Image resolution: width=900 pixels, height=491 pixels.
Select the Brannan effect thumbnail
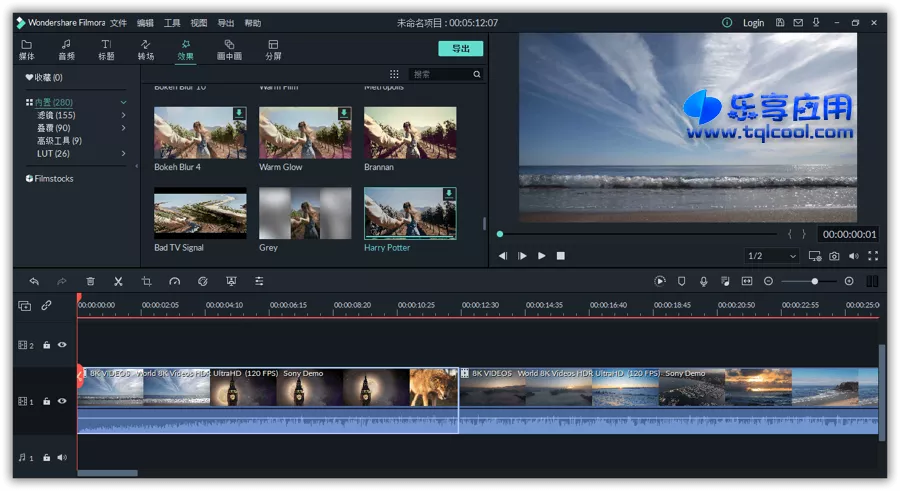click(x=410, y=133)
